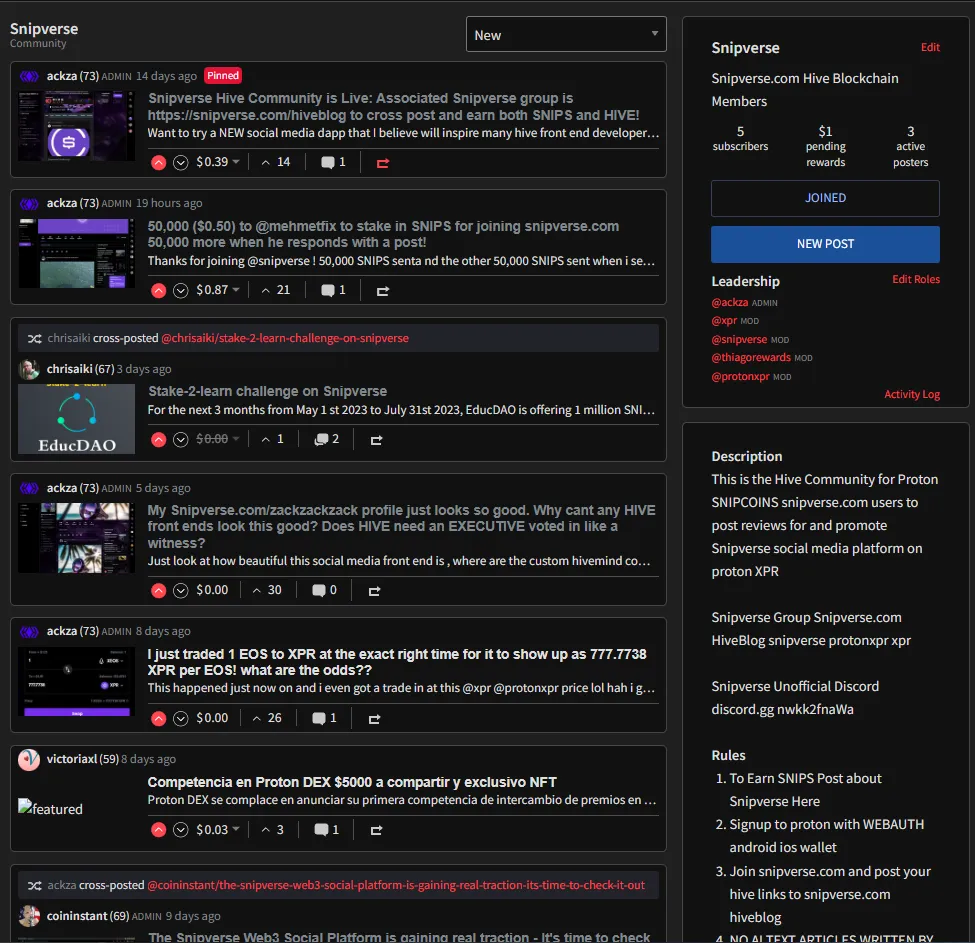Expand the crossed-out $0.00 payout details

click(x=218, y=439)
